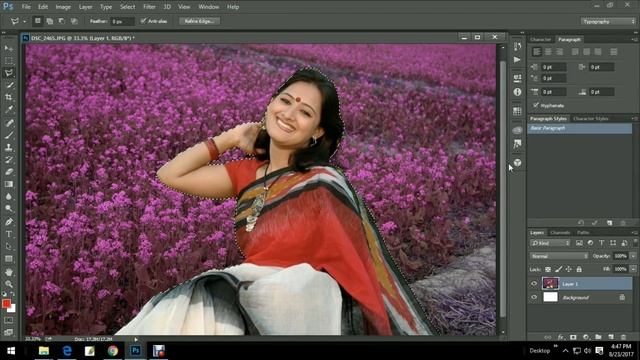
Task: Open the Fill slider arrow
Action: point(633,269)
